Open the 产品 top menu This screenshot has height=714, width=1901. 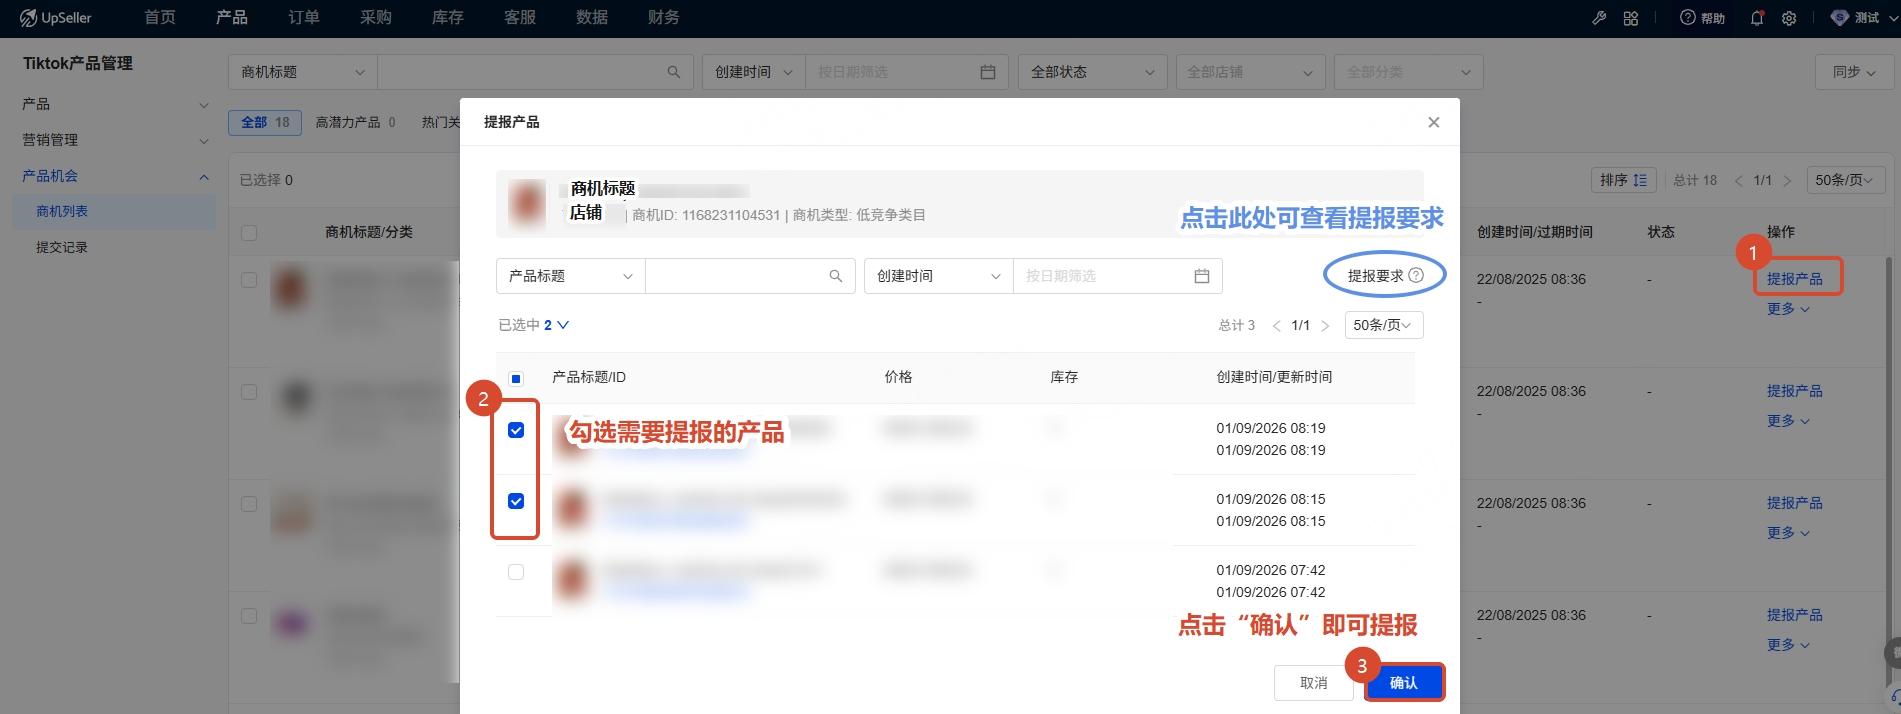pyautogui.click(x=232, y=18)
